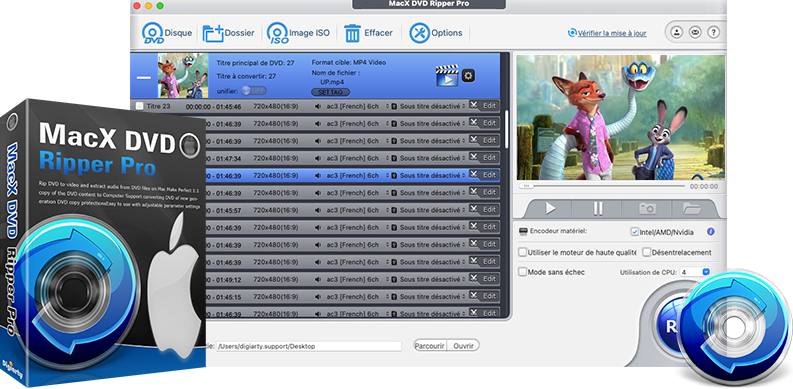Click scissors icon on the 01:47:34 row
The image size is (793, 389).
point(473,157)
